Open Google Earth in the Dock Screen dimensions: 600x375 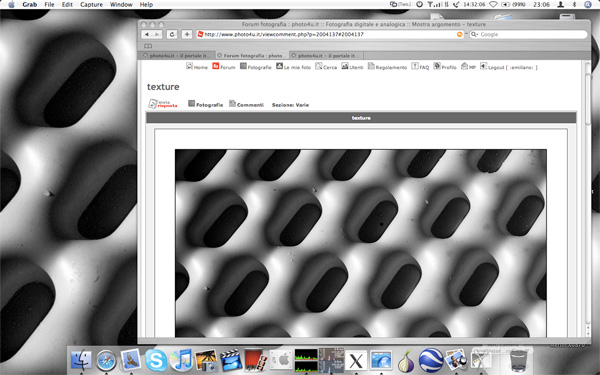(x=431, y=360)
